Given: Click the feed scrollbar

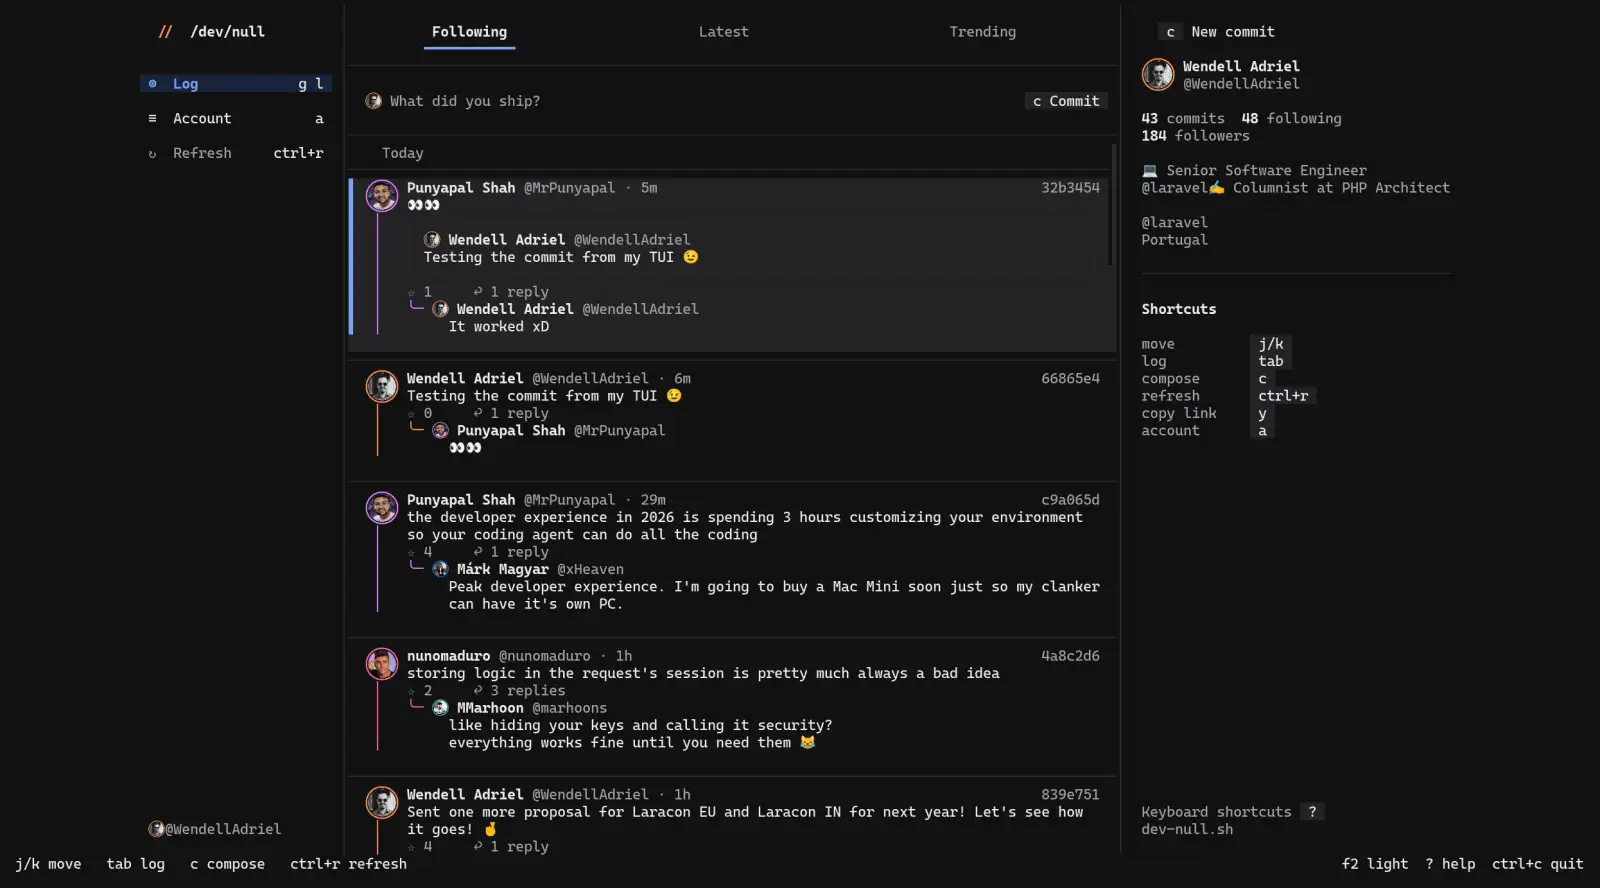Looking at the screenshot, I should (1111, 205).
